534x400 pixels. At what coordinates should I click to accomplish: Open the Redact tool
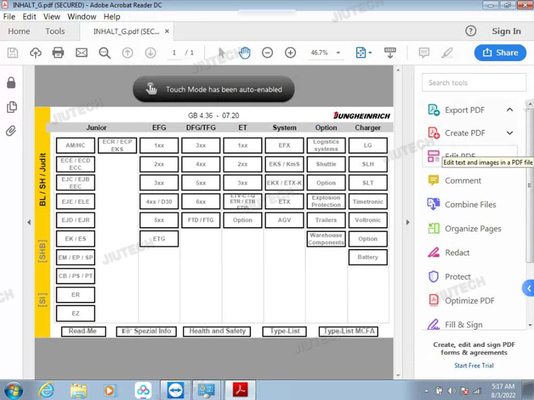coord(449,253)
